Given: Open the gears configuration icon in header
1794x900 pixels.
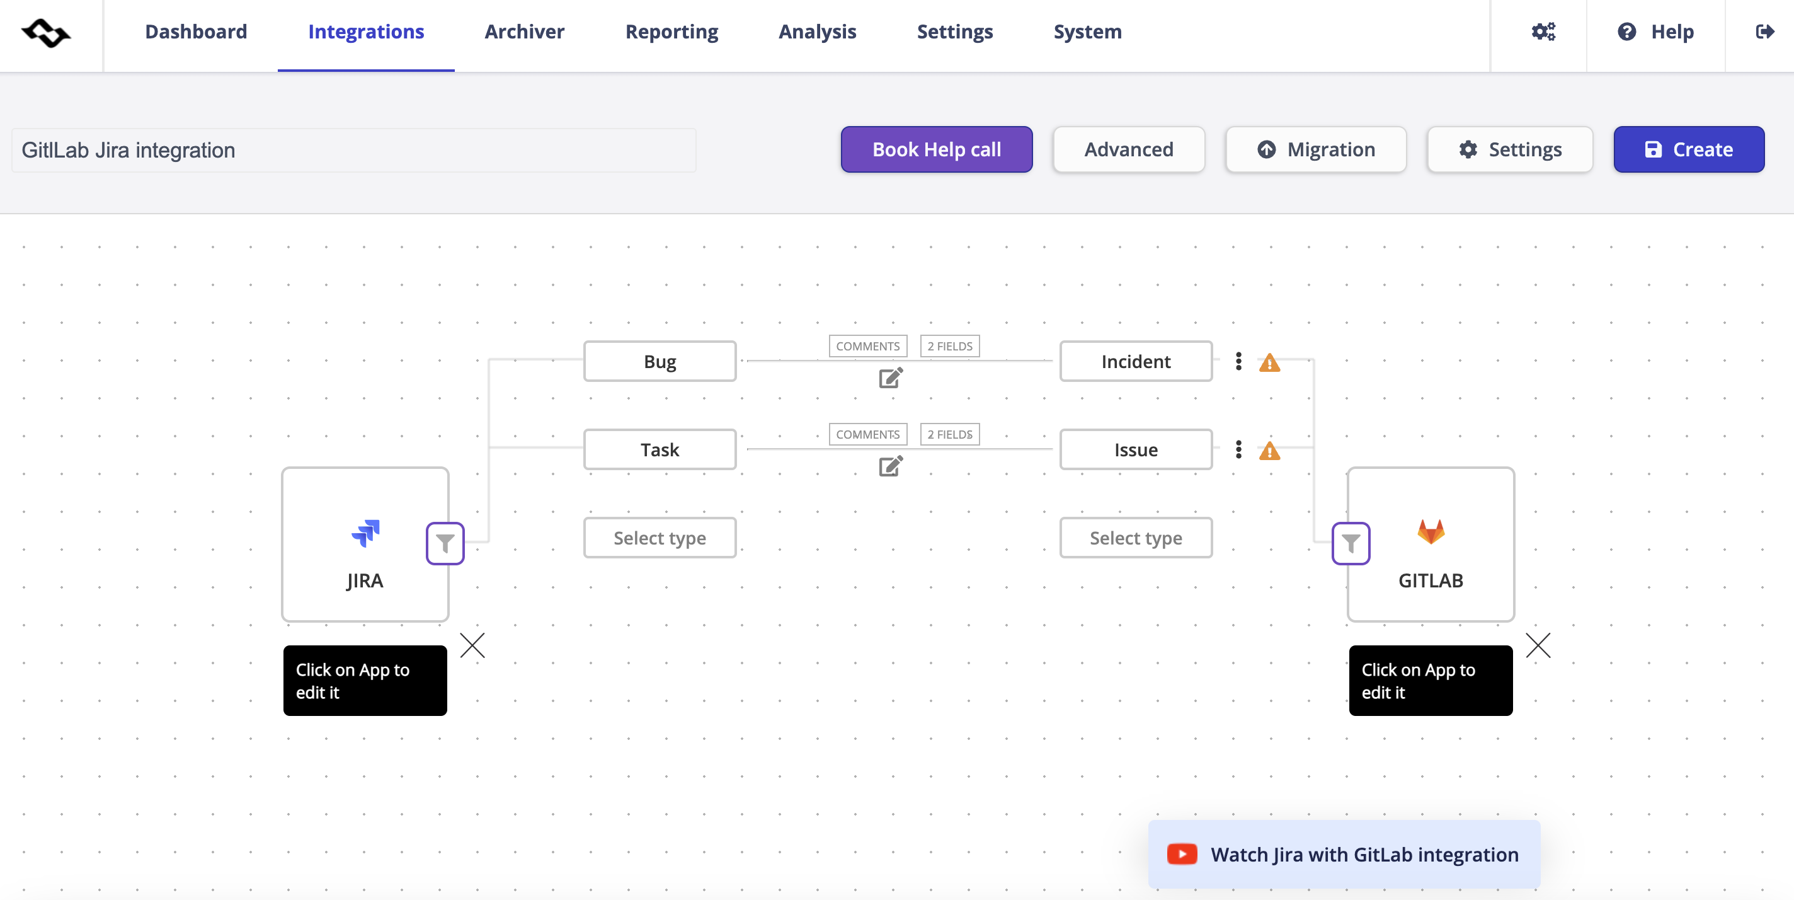Looking at the screenshot, I should pyautogui.click(x=1543, y=32).
